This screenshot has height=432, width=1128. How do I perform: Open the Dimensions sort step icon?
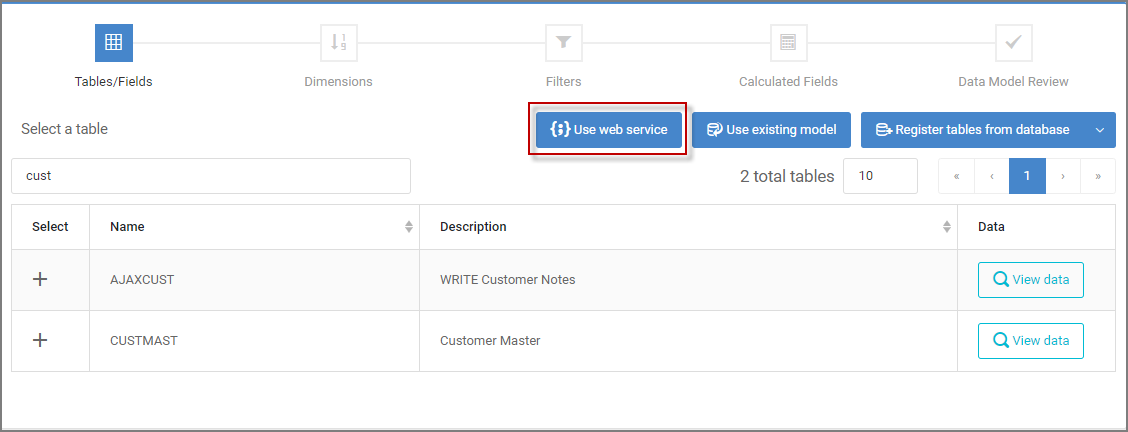point(339,43)
